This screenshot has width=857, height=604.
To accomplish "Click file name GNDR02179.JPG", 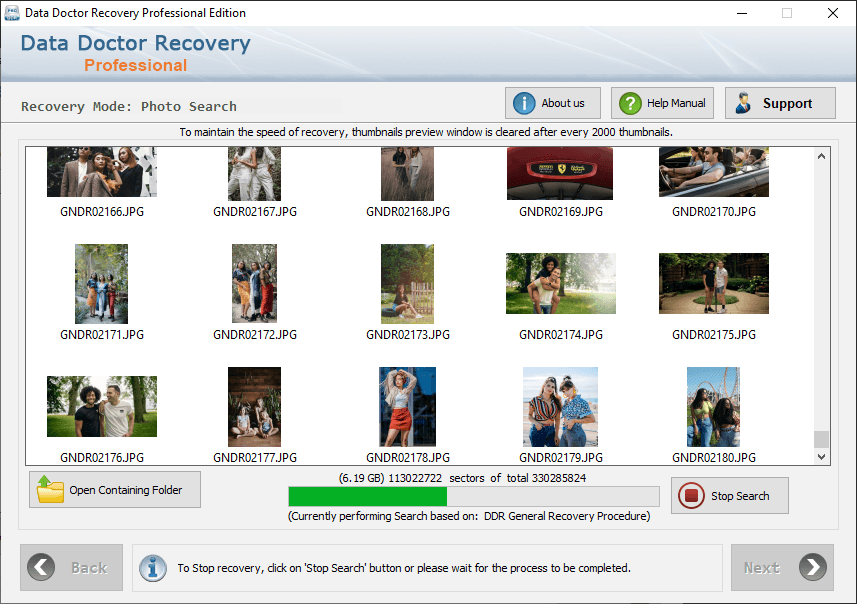I will pos(561,458).
